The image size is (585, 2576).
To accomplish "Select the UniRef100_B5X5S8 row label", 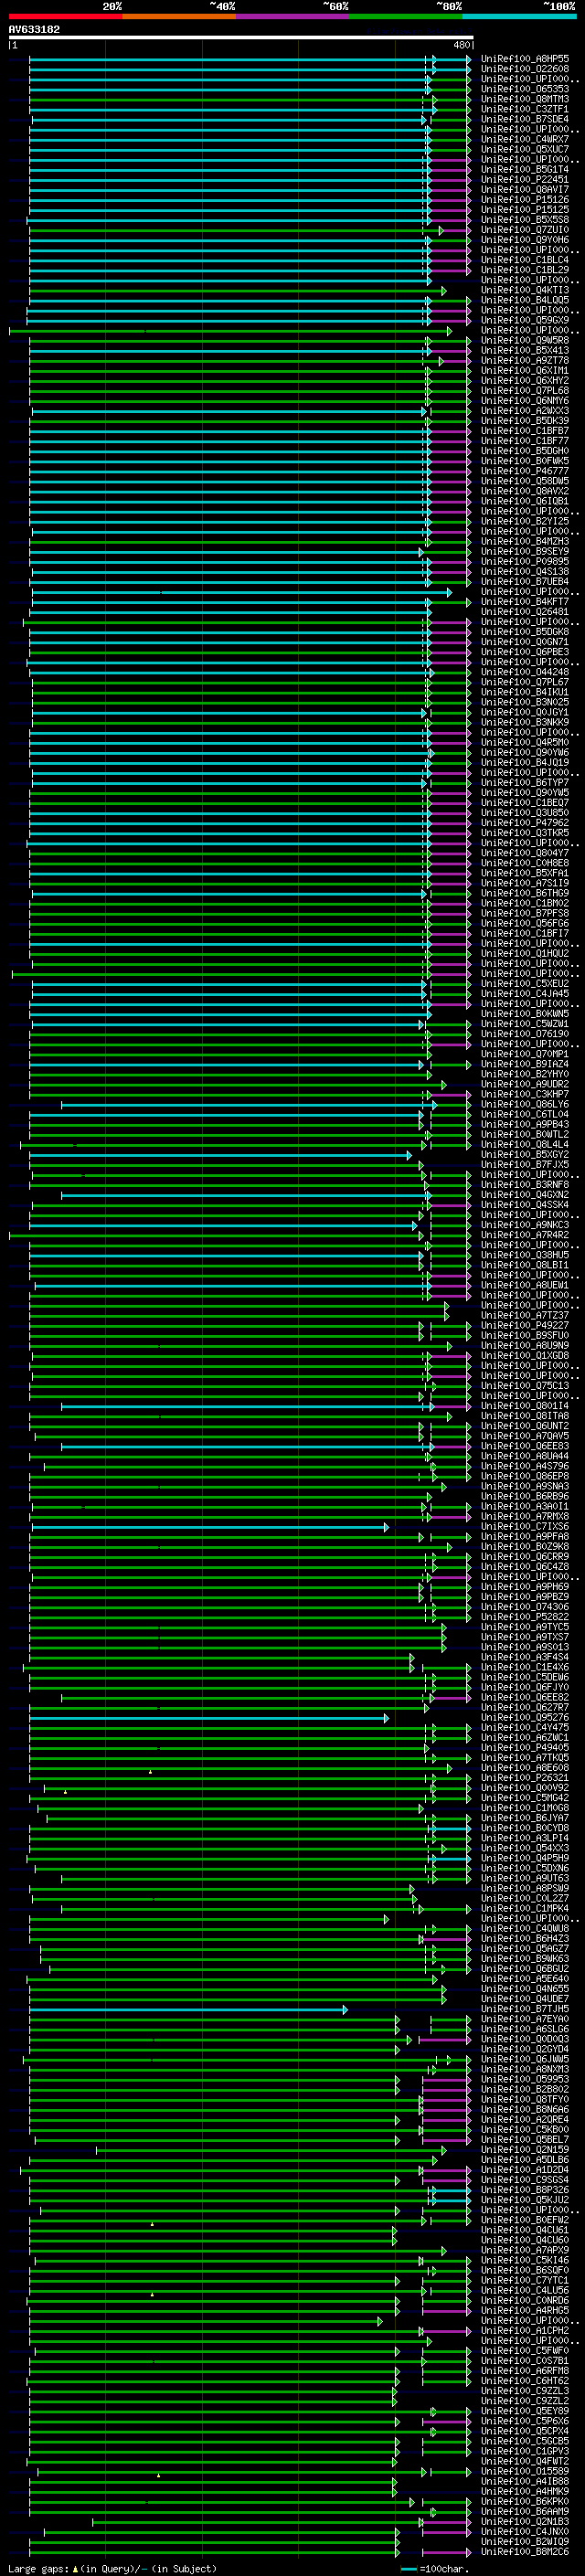I will click(525, 220).
